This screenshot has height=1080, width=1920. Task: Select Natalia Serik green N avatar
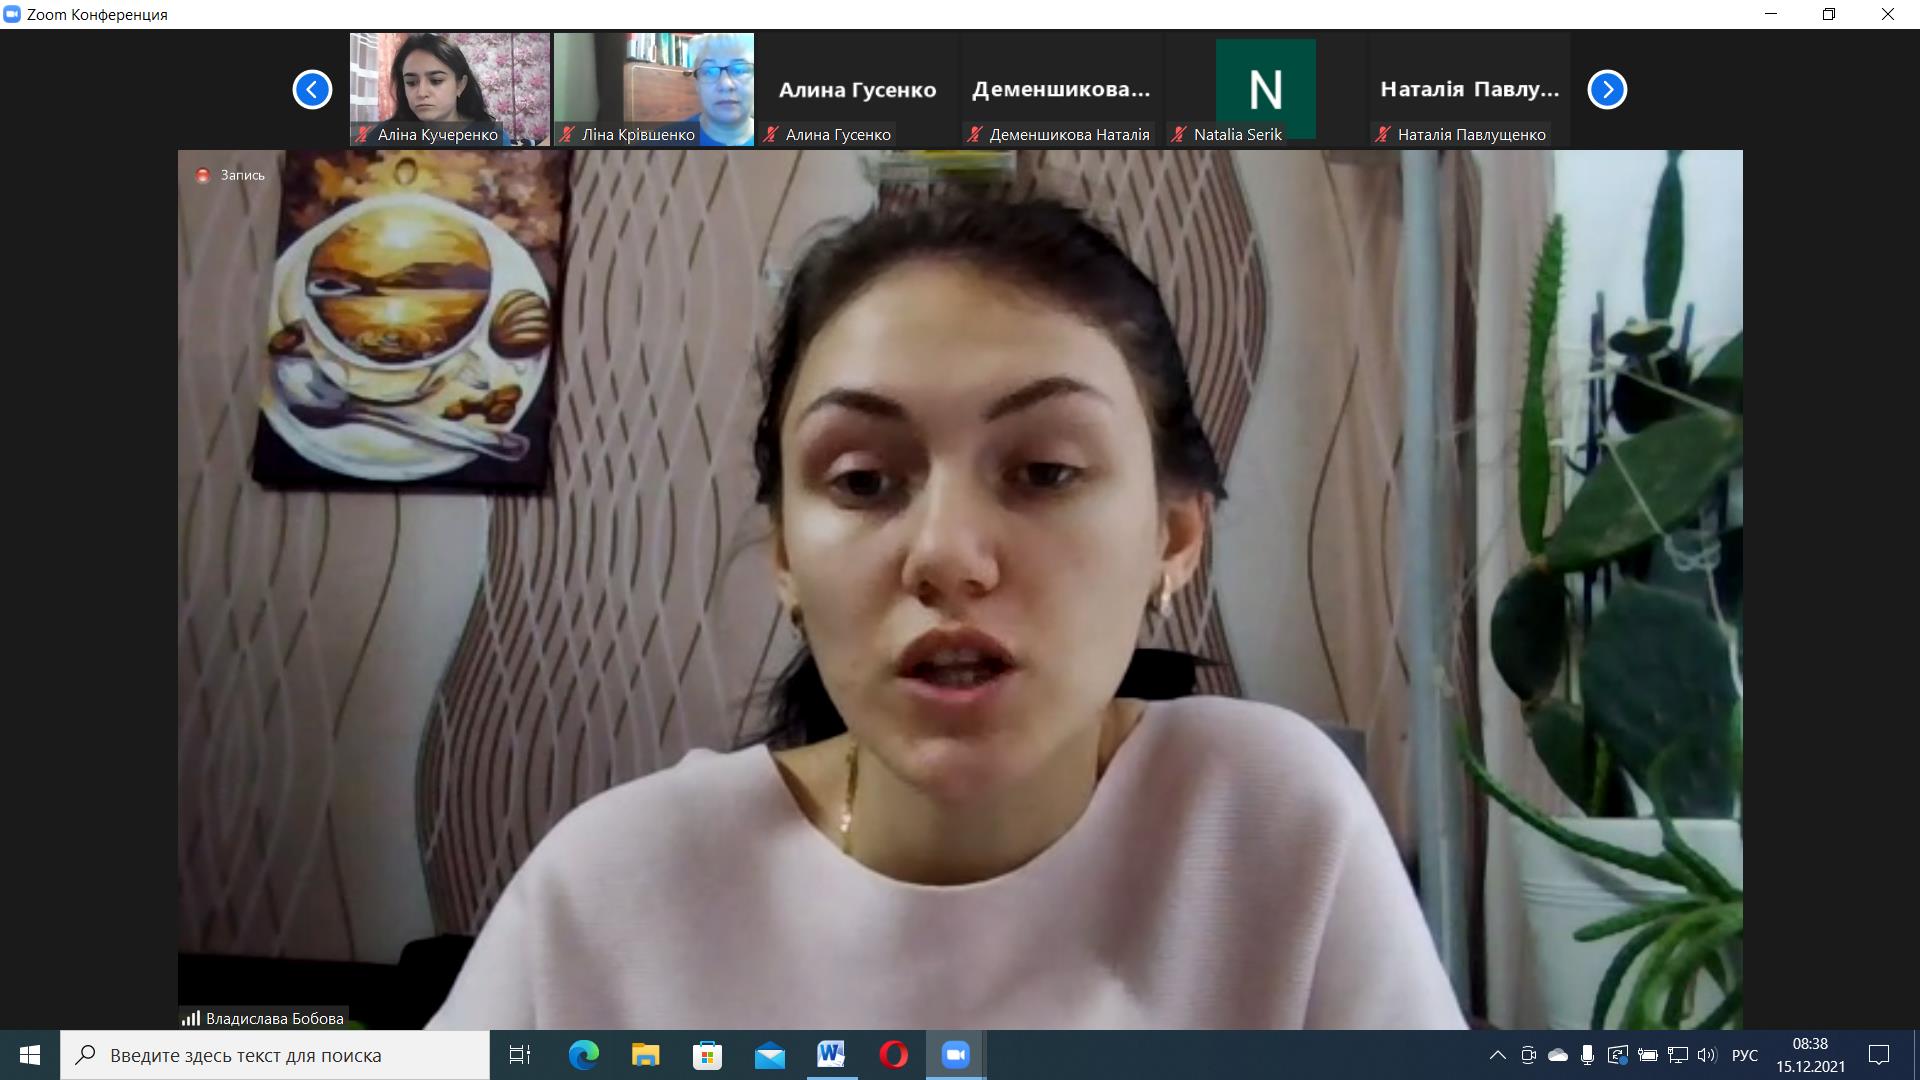coord(1266,89)
